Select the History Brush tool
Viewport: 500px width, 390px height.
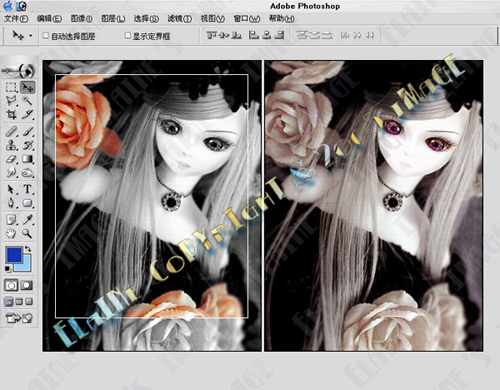tap(27, 145)
